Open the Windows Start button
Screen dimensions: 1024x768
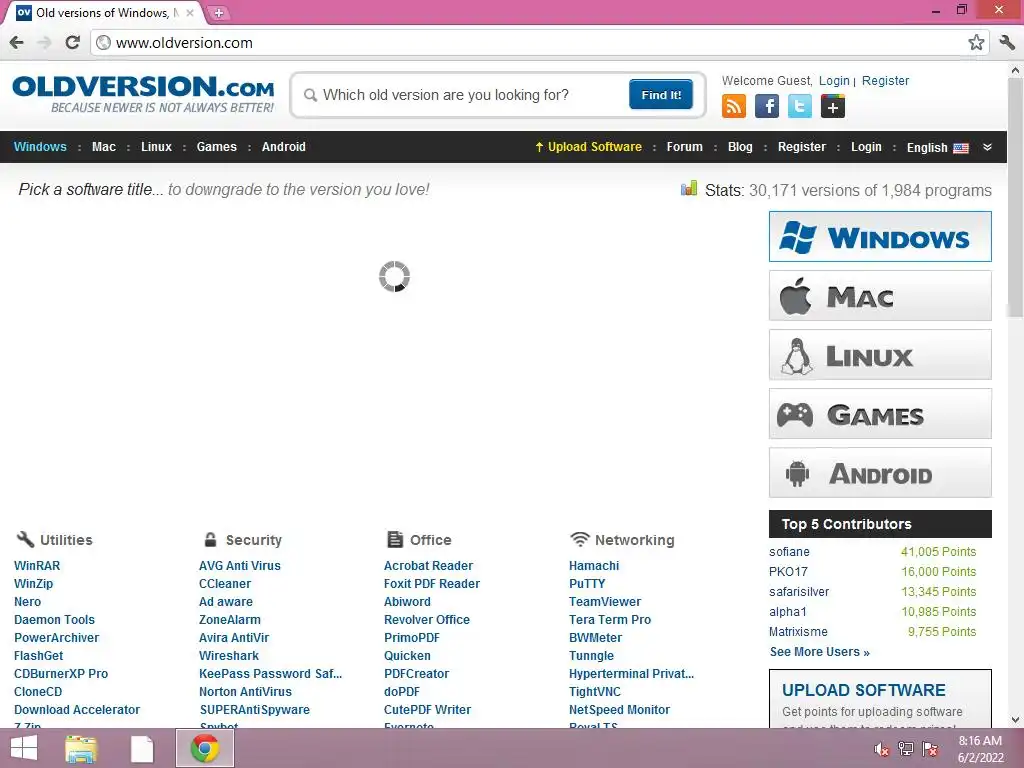coord(24,748)
